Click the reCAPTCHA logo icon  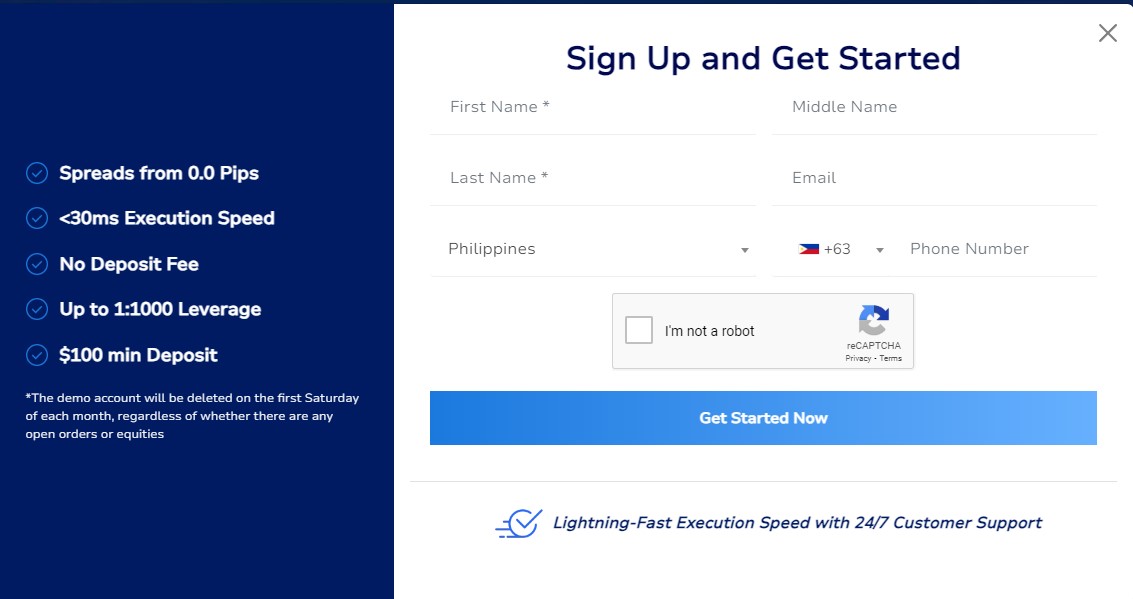click(x=874, y=320)
